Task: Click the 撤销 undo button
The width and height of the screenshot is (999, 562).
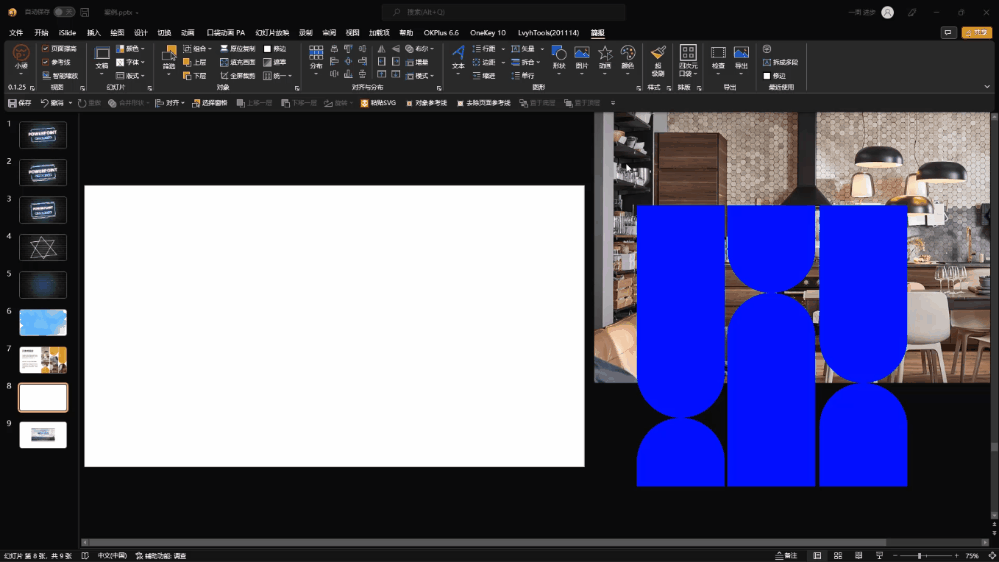Action: click(52, 103)
